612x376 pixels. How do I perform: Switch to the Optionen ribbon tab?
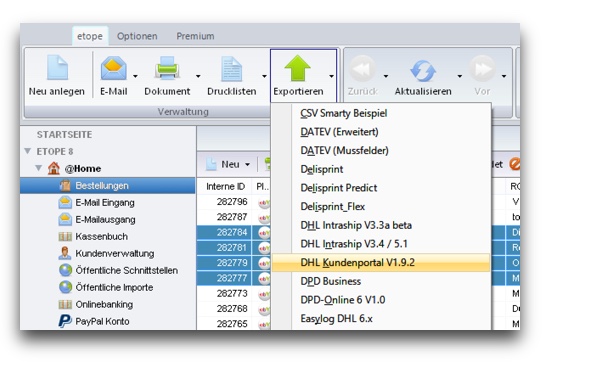[137, 36]
